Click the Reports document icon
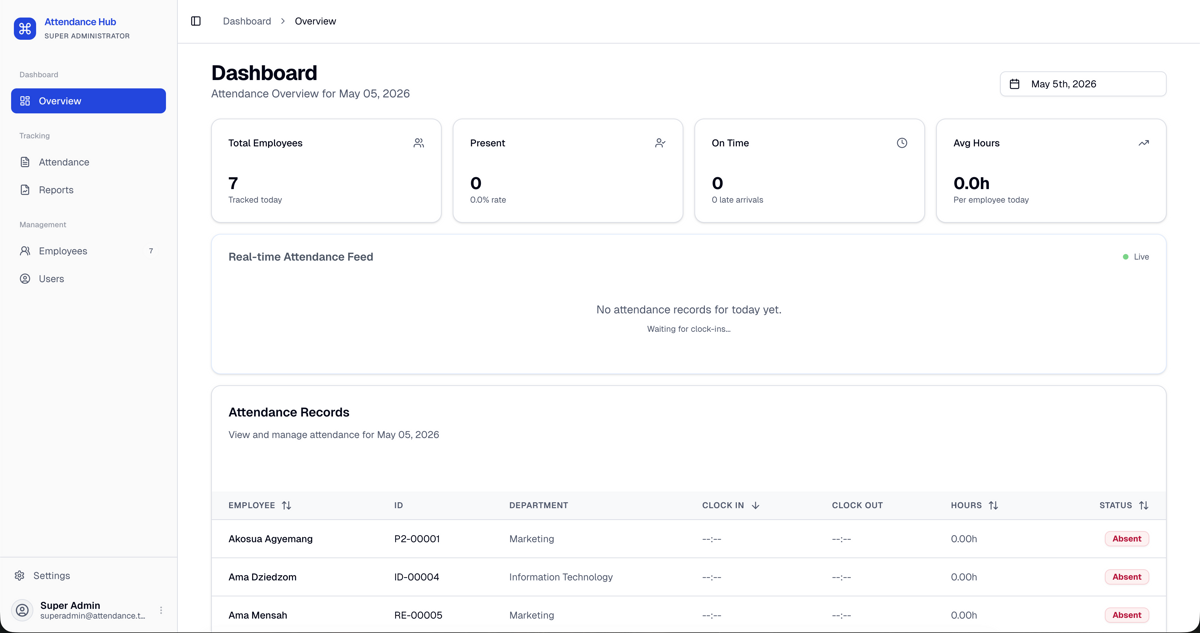This screenshot has width=1200, height=633. (x=25, y=190)
